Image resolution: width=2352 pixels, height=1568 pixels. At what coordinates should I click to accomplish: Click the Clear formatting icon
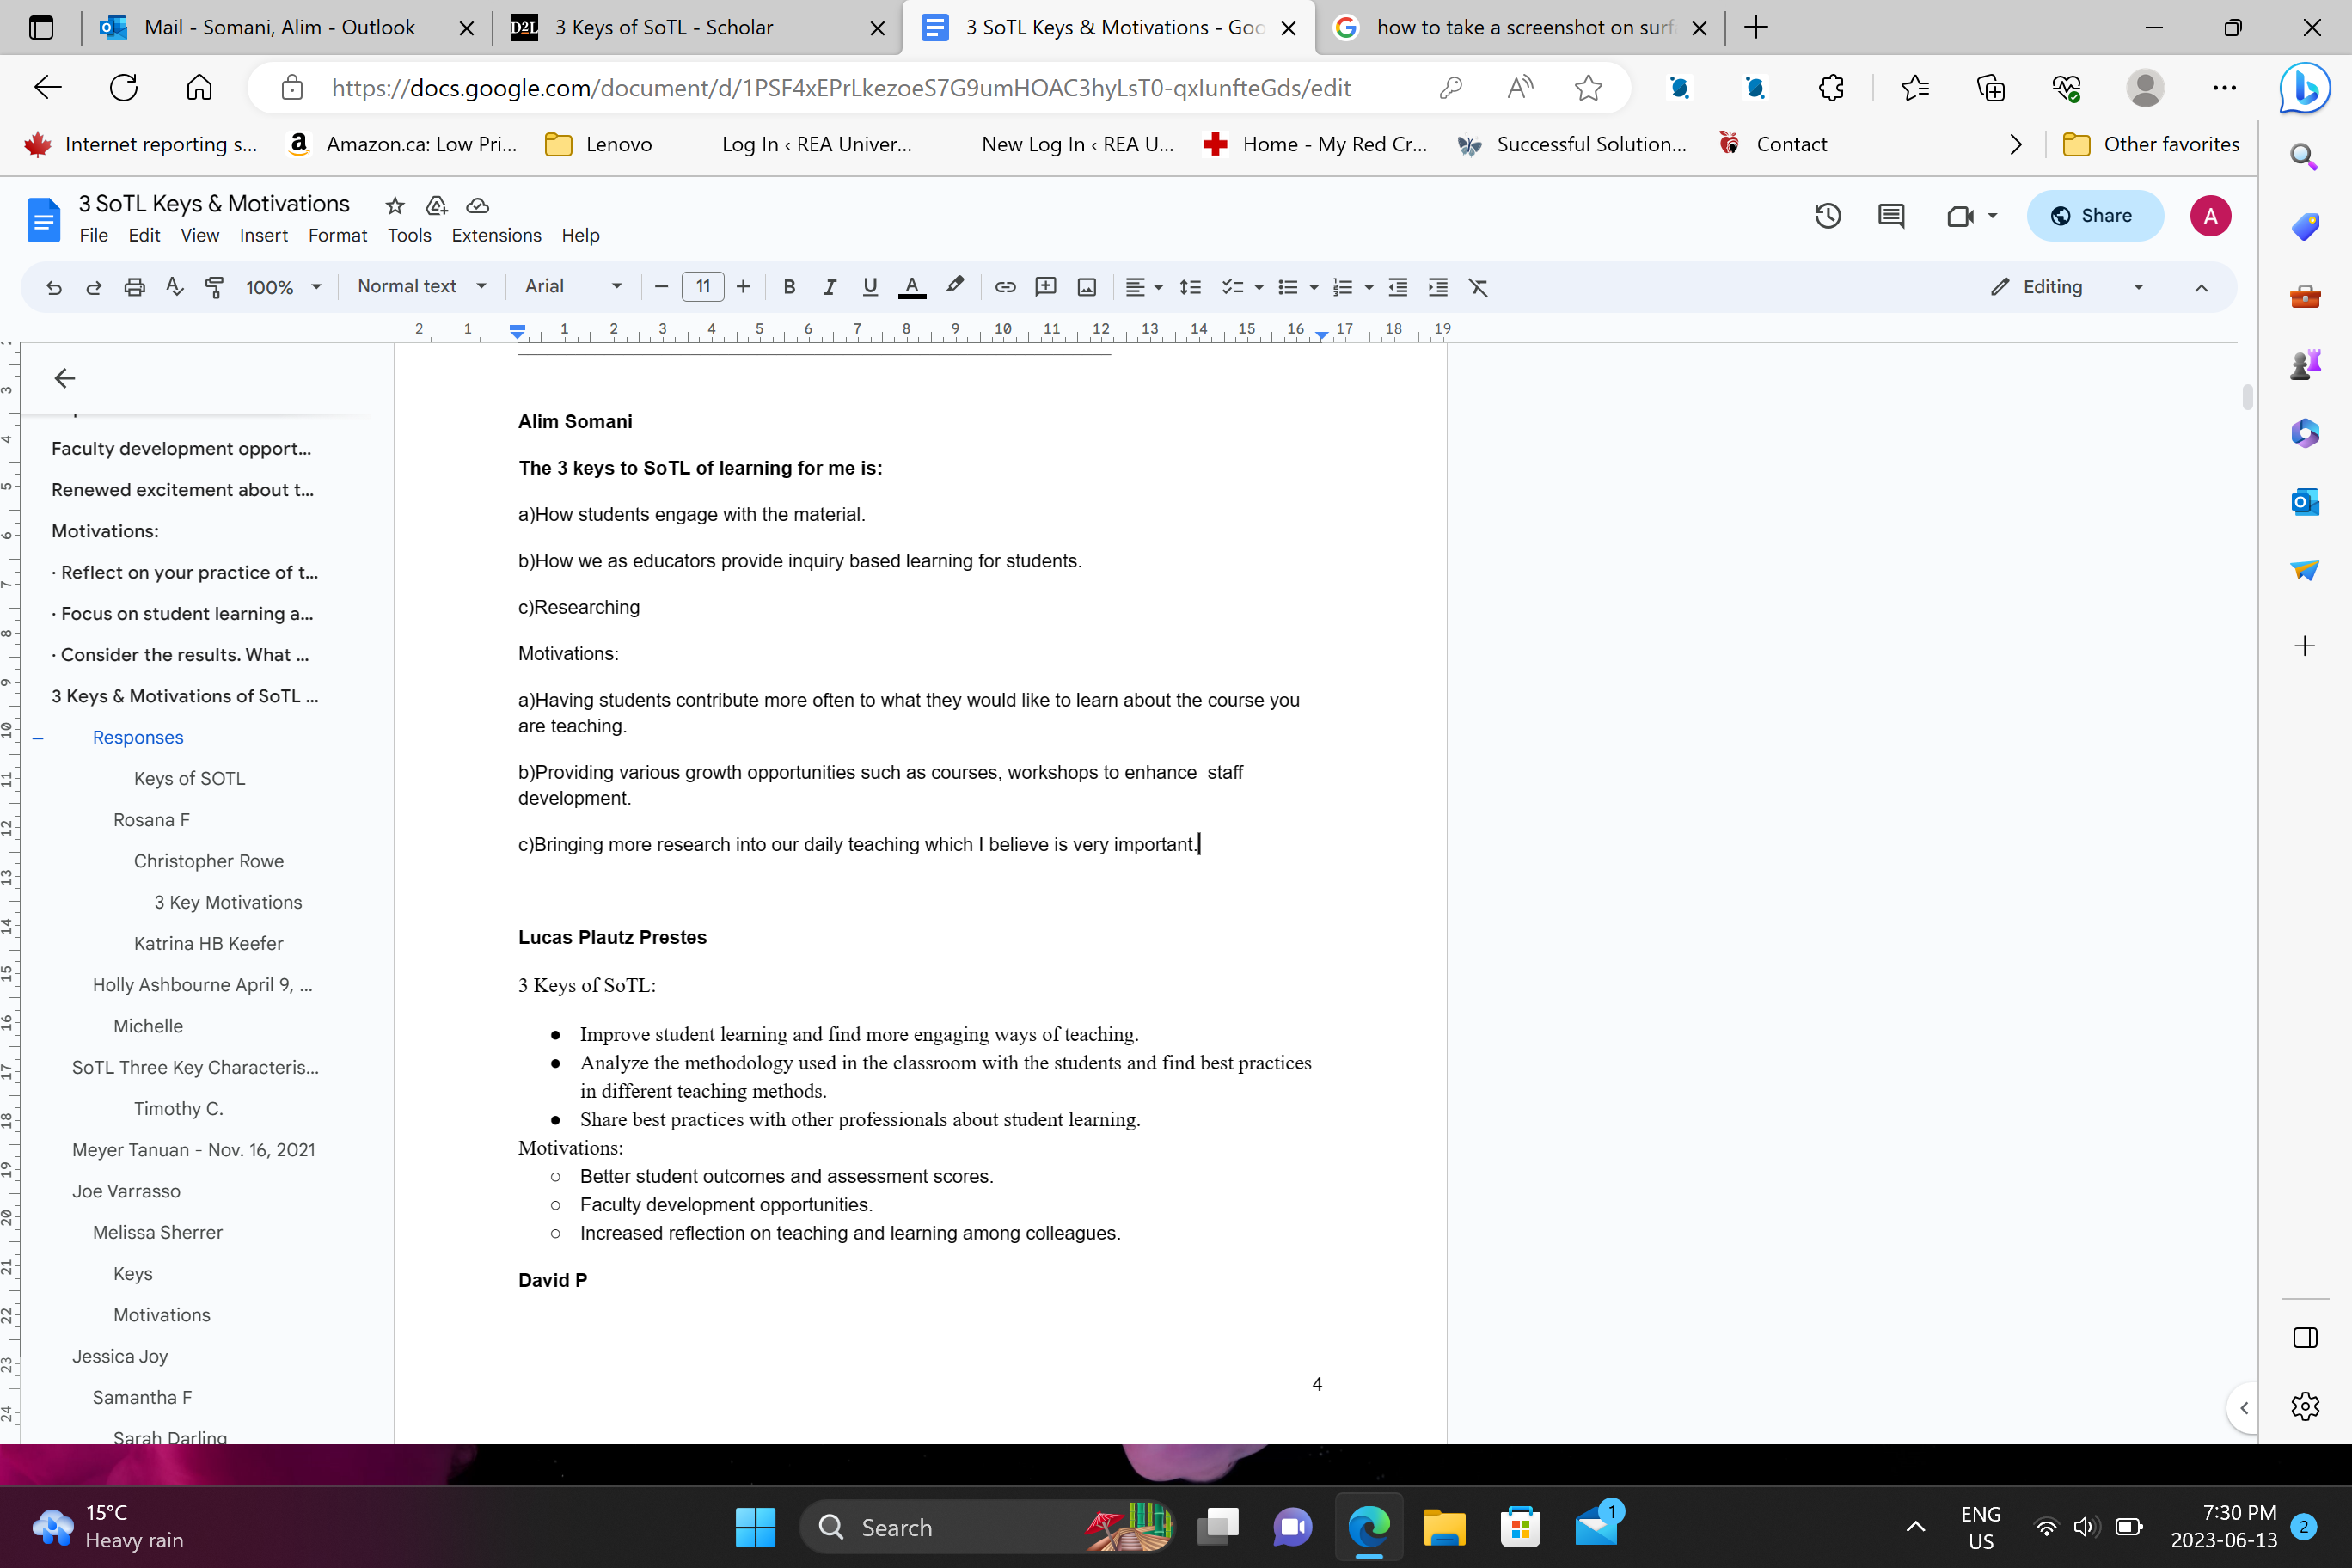1478,287
